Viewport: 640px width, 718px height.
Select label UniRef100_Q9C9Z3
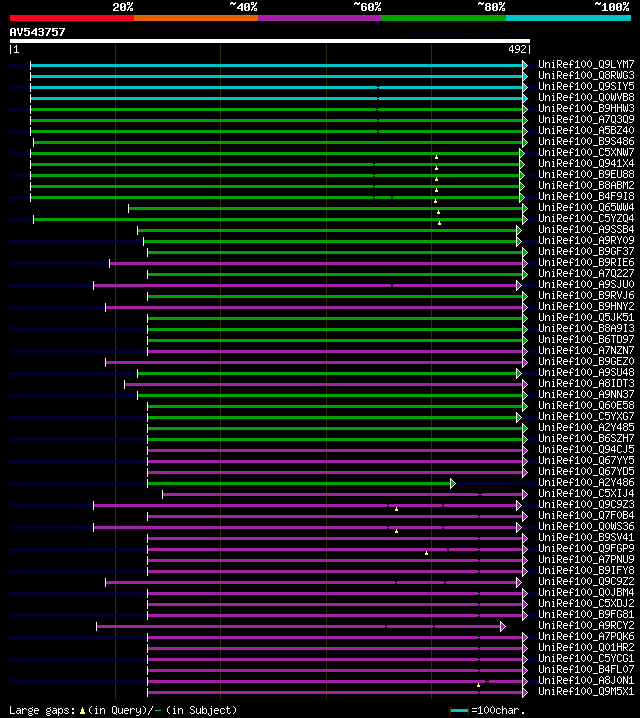click(x=586, y=504)
